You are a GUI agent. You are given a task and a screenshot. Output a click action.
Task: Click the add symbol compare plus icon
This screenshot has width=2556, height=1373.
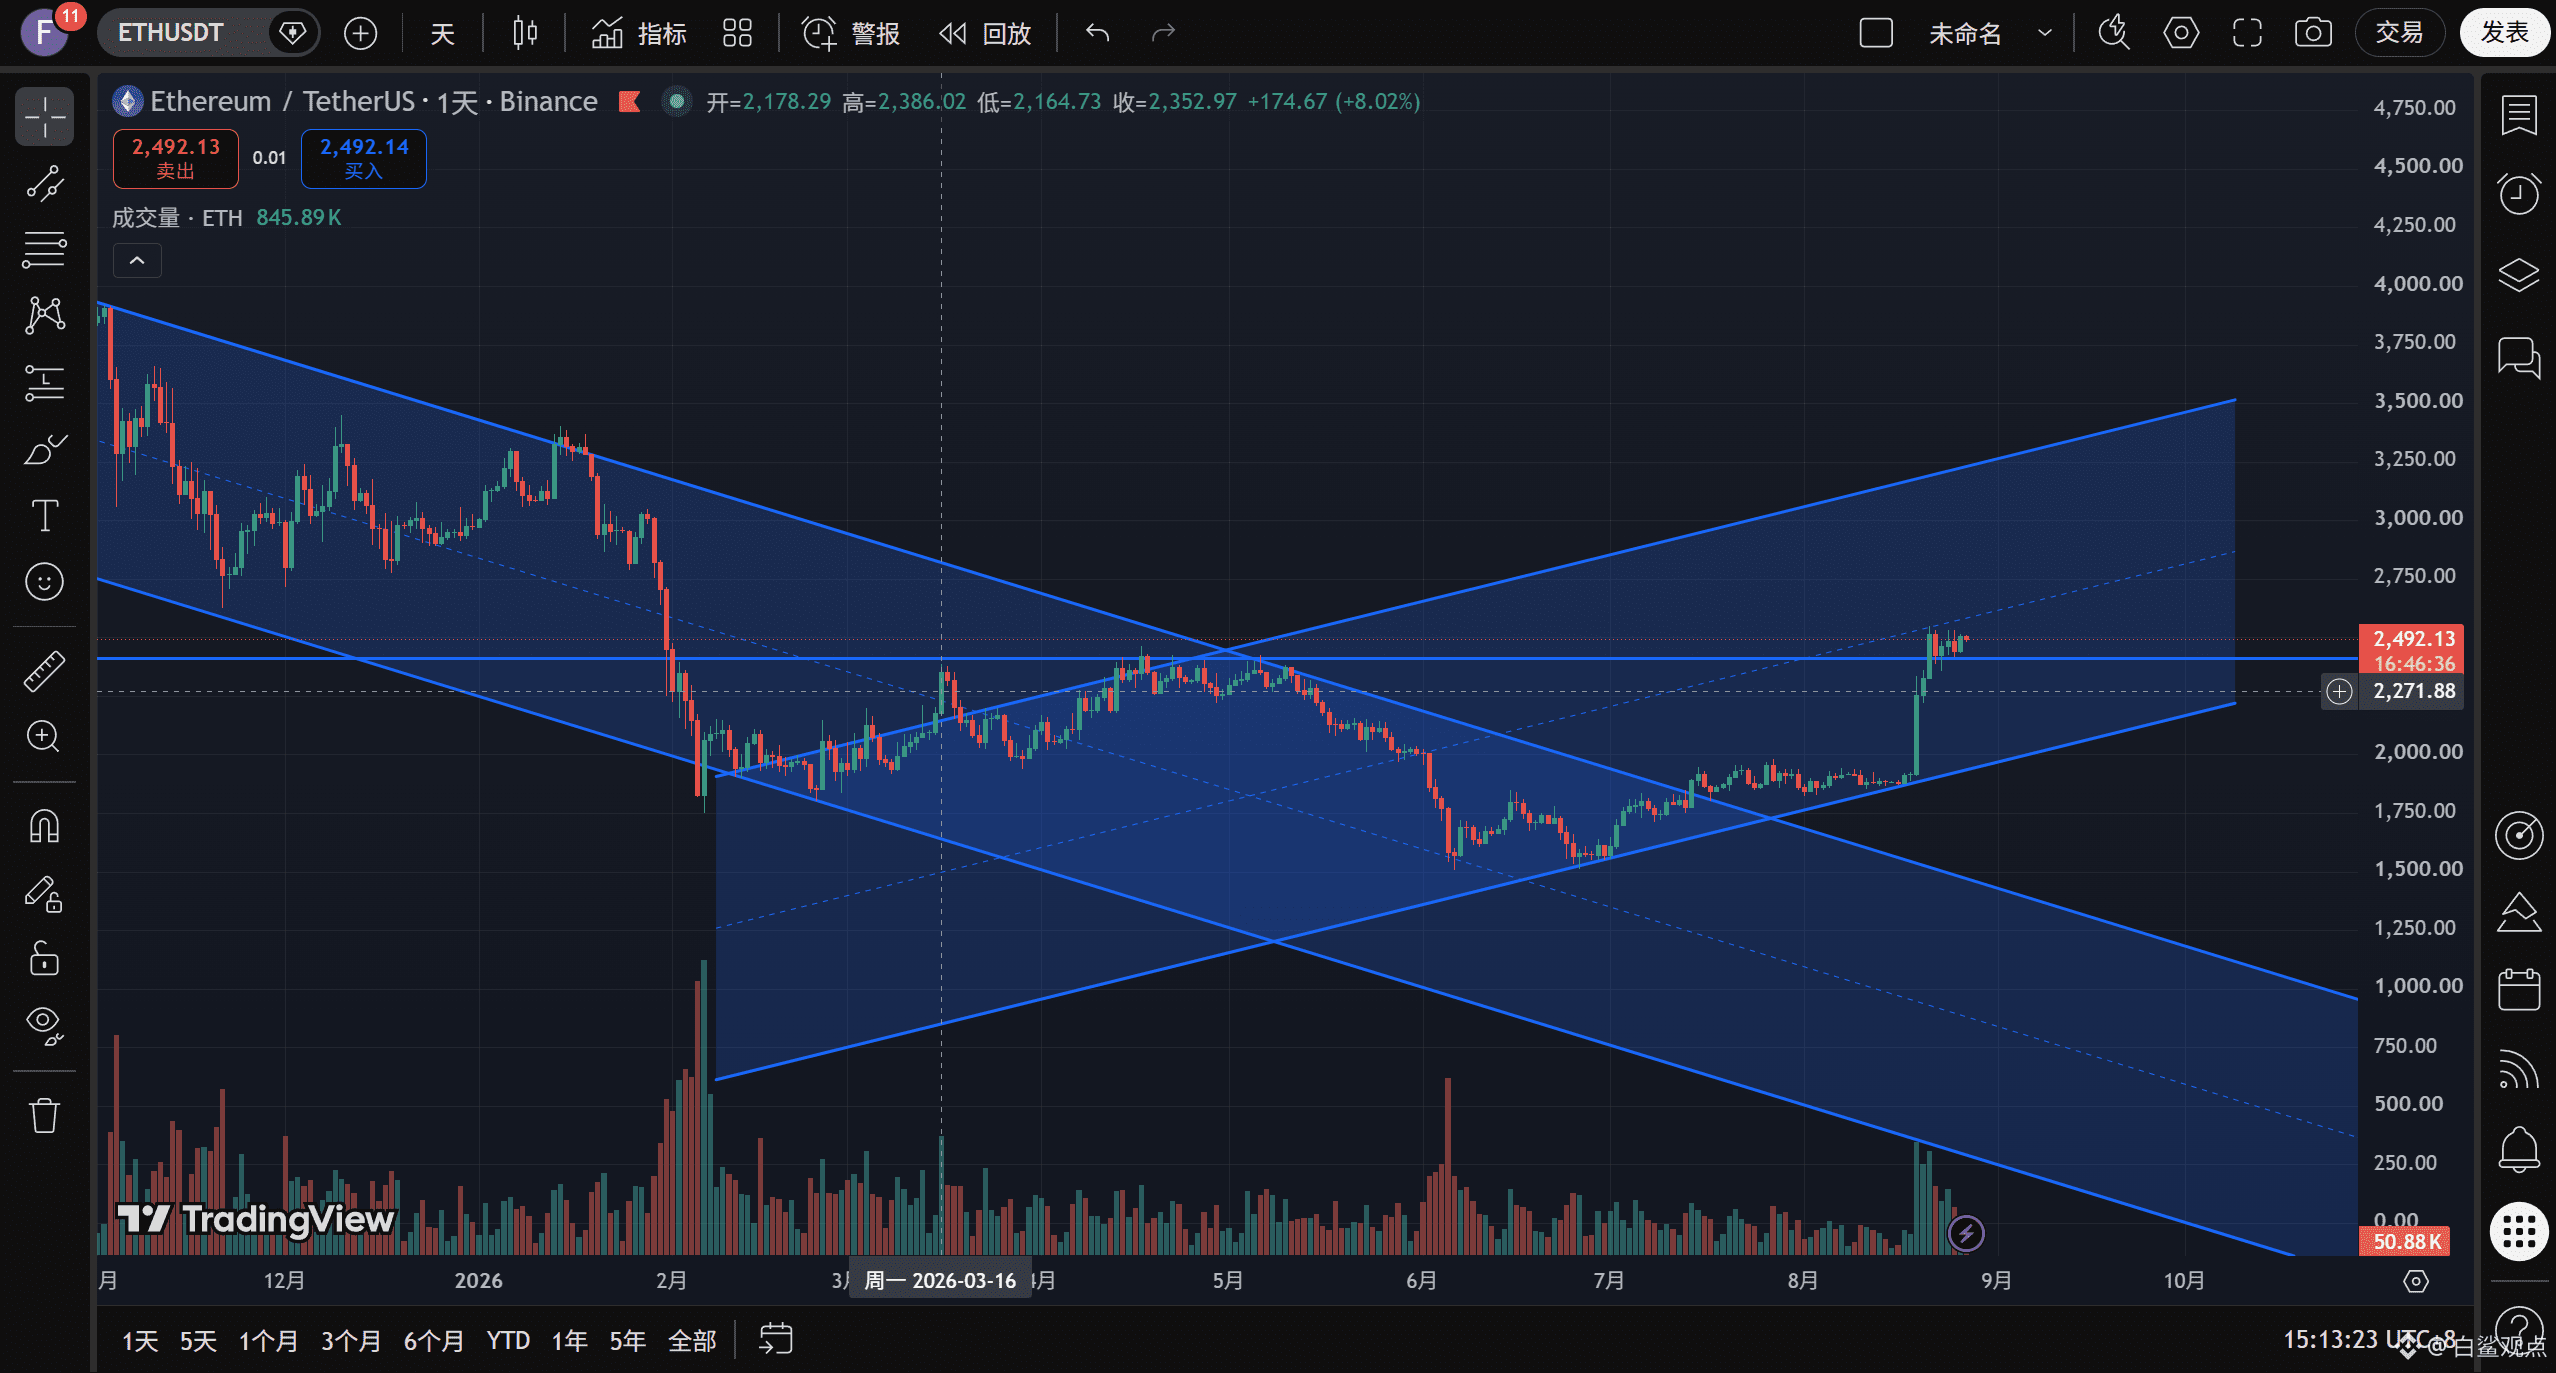[360, 33]
